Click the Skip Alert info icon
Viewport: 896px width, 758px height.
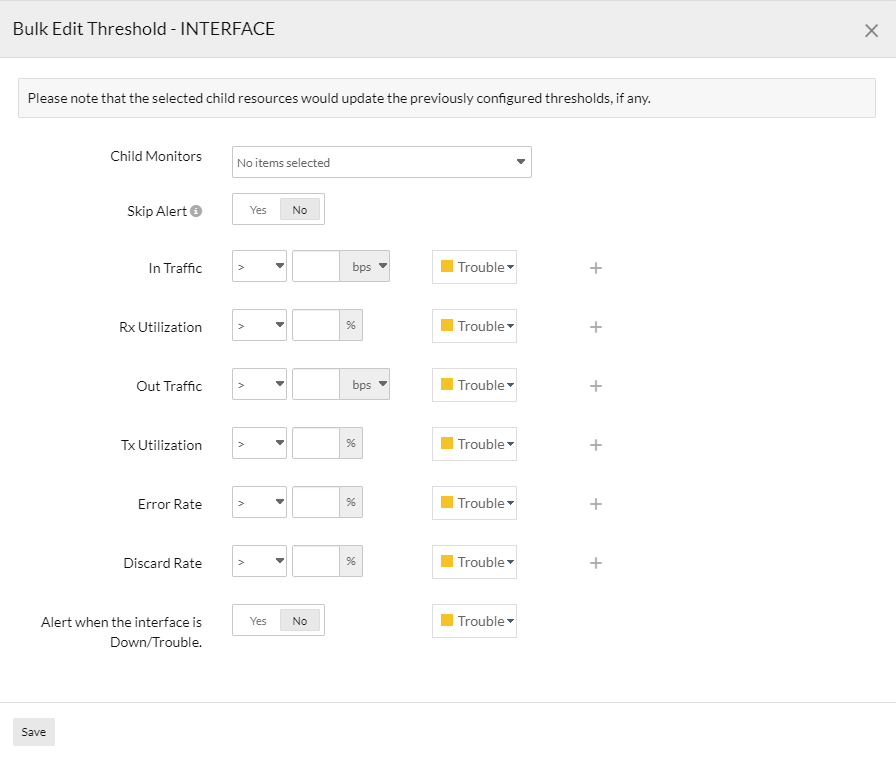coord(196,211)
